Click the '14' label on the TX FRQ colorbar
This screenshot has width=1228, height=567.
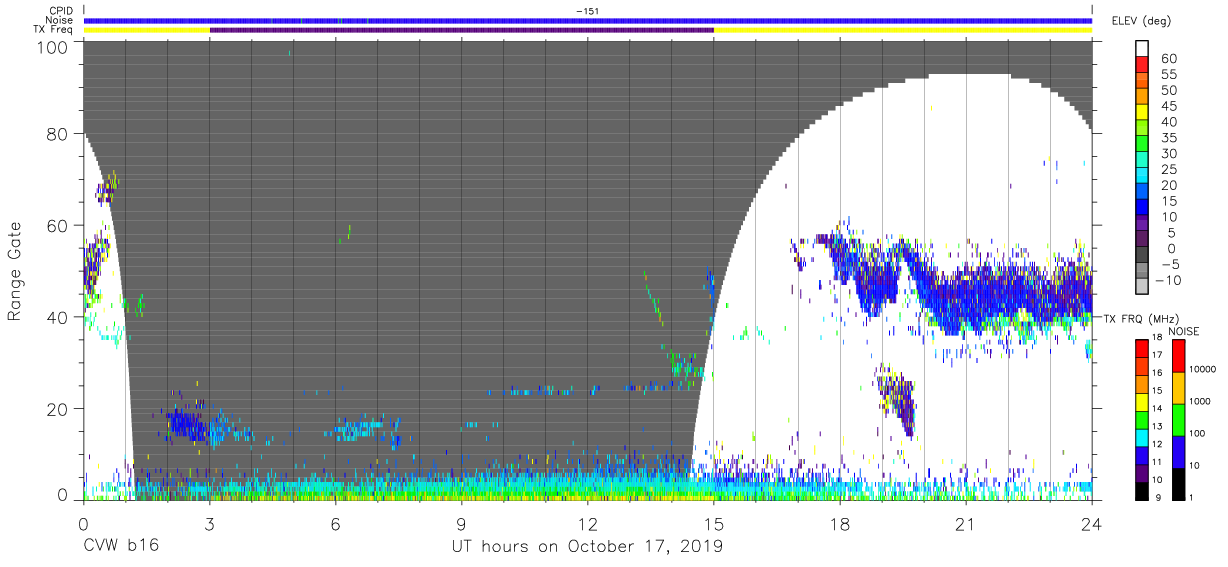[x=1157, y=408]
